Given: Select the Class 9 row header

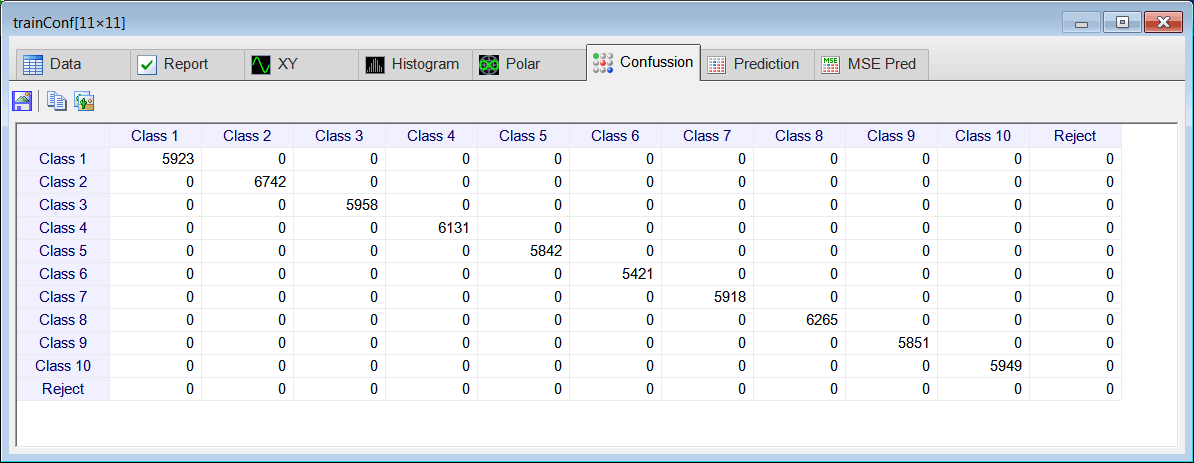Looking at the screenshot, I should coord(63,343).
